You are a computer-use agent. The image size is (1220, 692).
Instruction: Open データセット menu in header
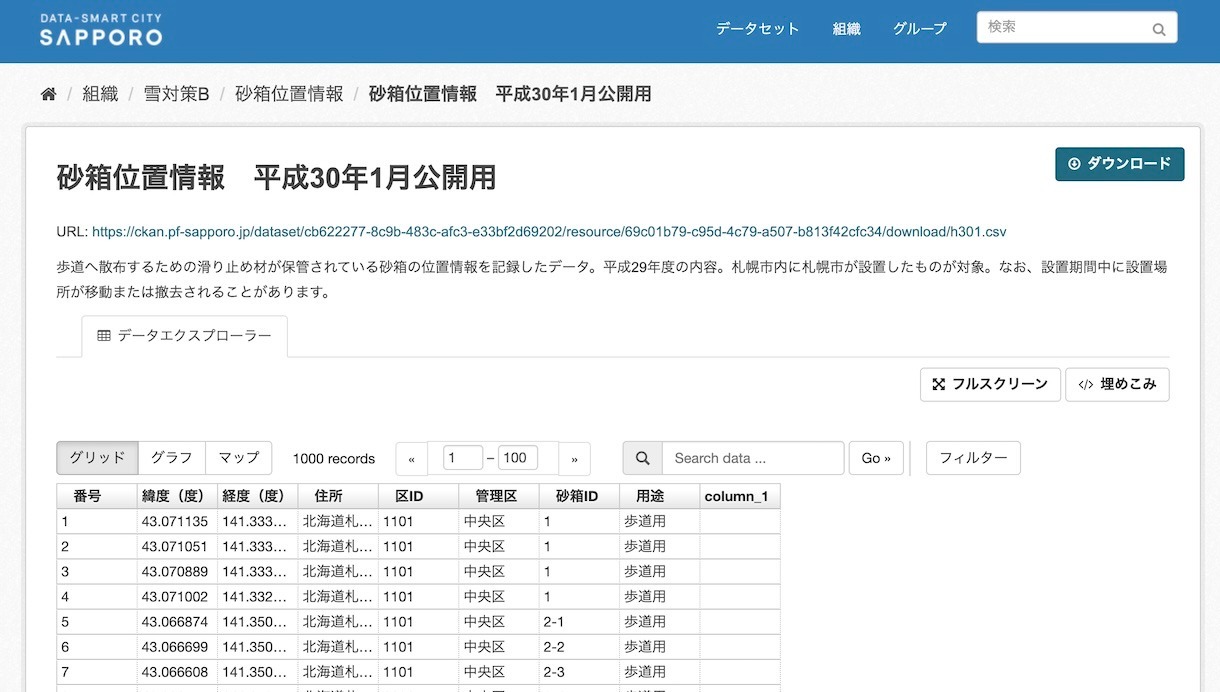click(757, 29)
